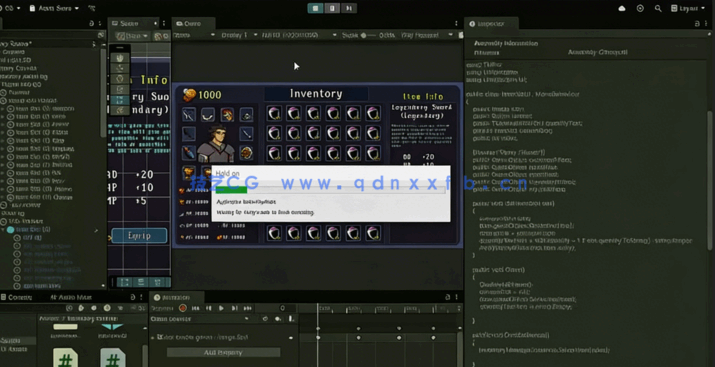
Task: Click the Play button in top toolbar
Action: [316, 8]
